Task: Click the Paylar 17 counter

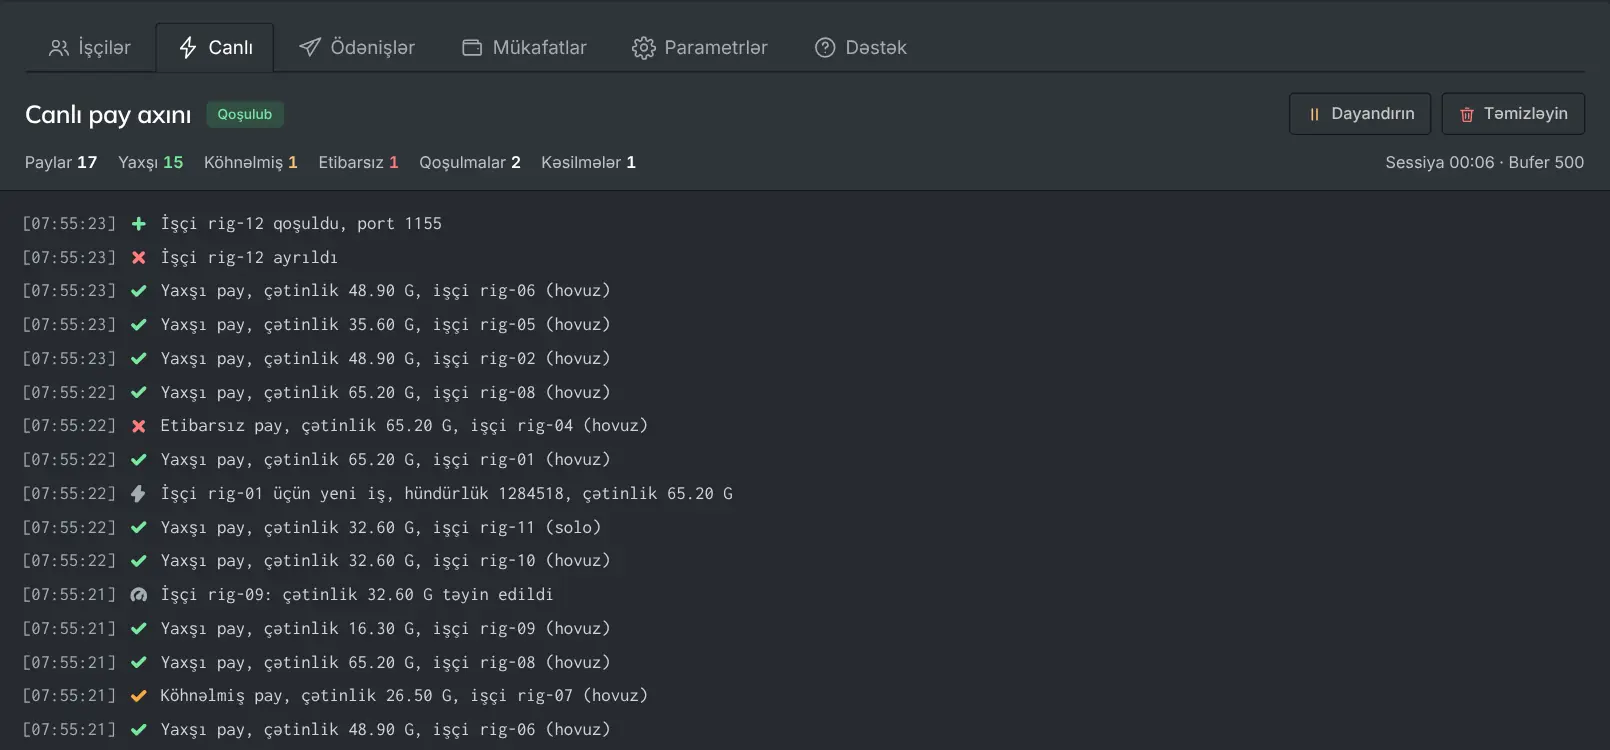Action: [x=61, y=163]
